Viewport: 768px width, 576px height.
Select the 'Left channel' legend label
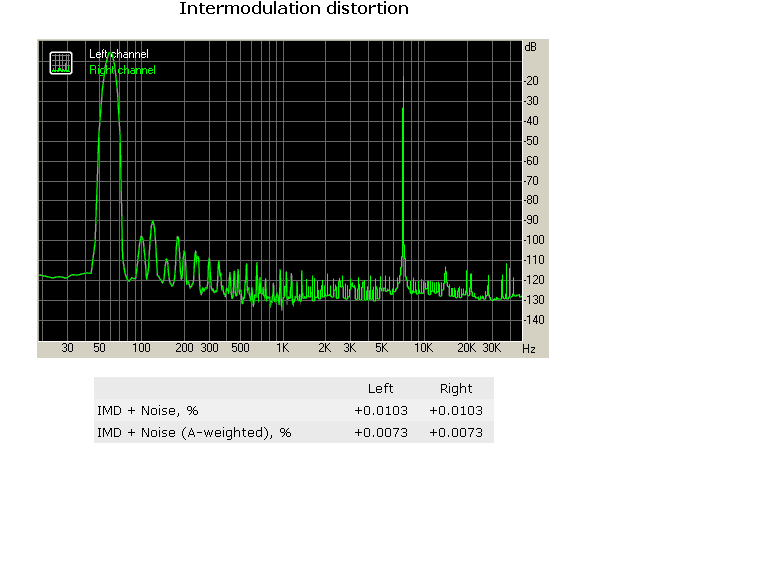tap(119, 54)
